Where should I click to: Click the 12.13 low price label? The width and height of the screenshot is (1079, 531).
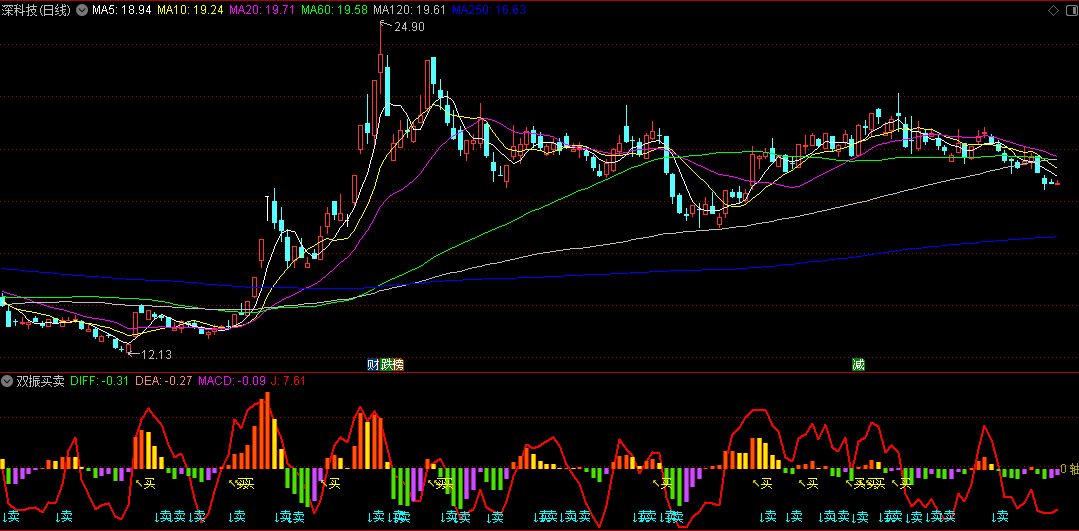pyautogui.click(x=156, y=355)
